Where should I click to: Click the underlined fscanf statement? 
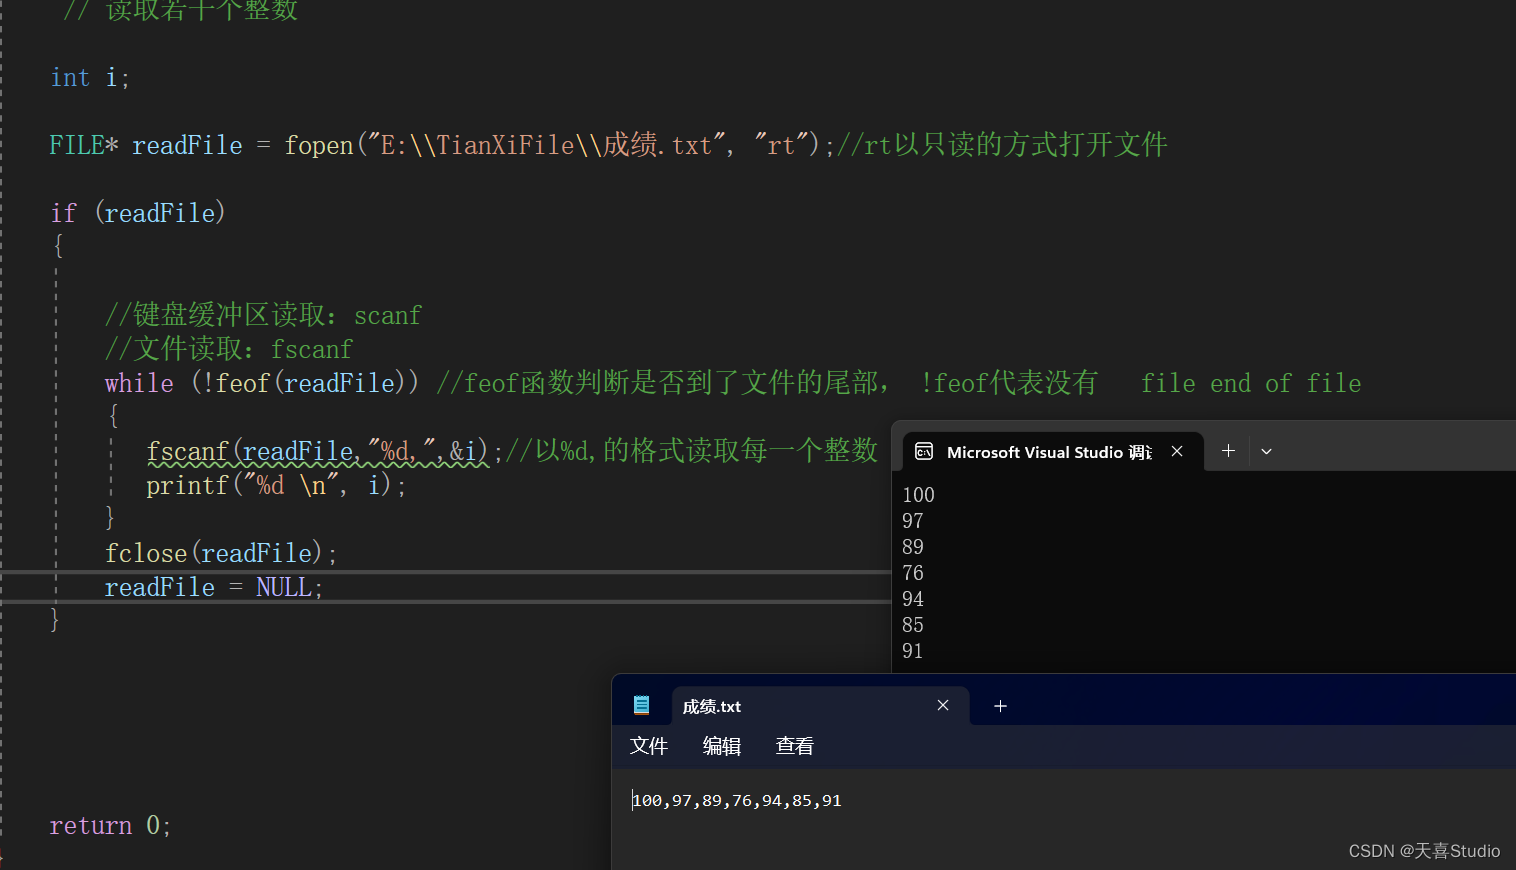point(325,452)
